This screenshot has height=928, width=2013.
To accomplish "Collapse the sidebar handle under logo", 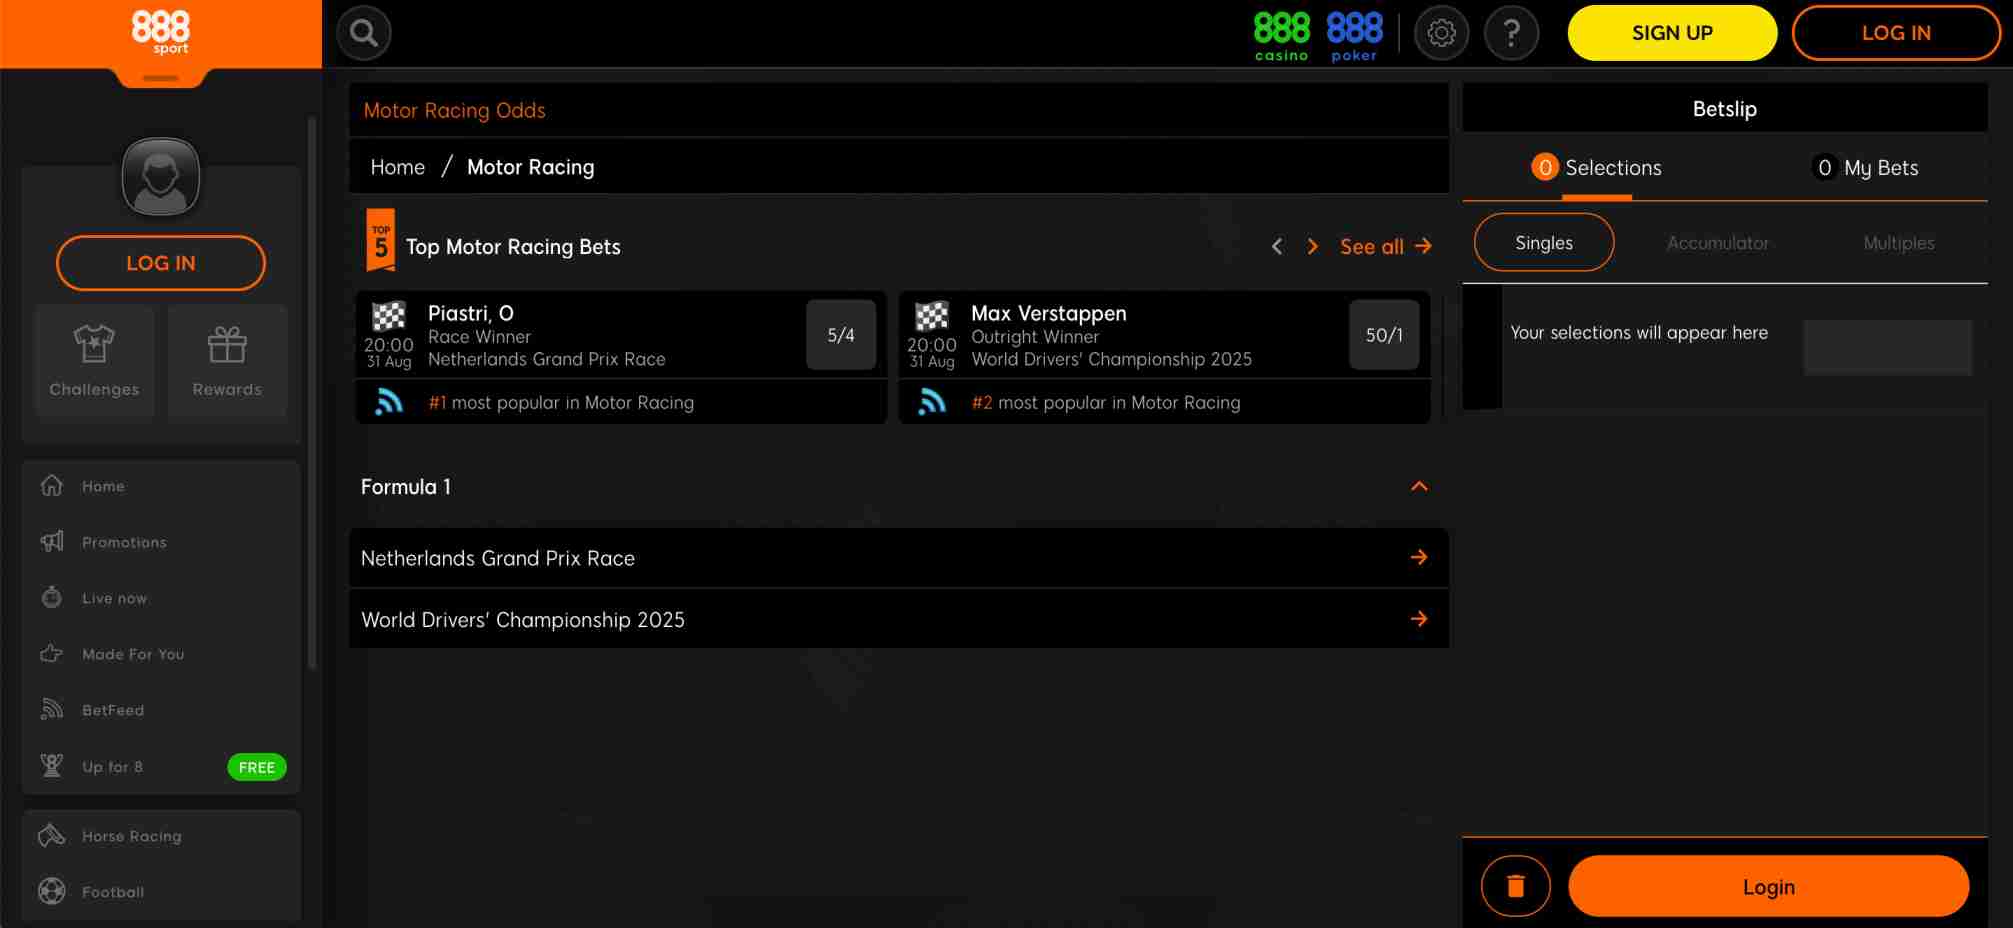I will (160, 78).
